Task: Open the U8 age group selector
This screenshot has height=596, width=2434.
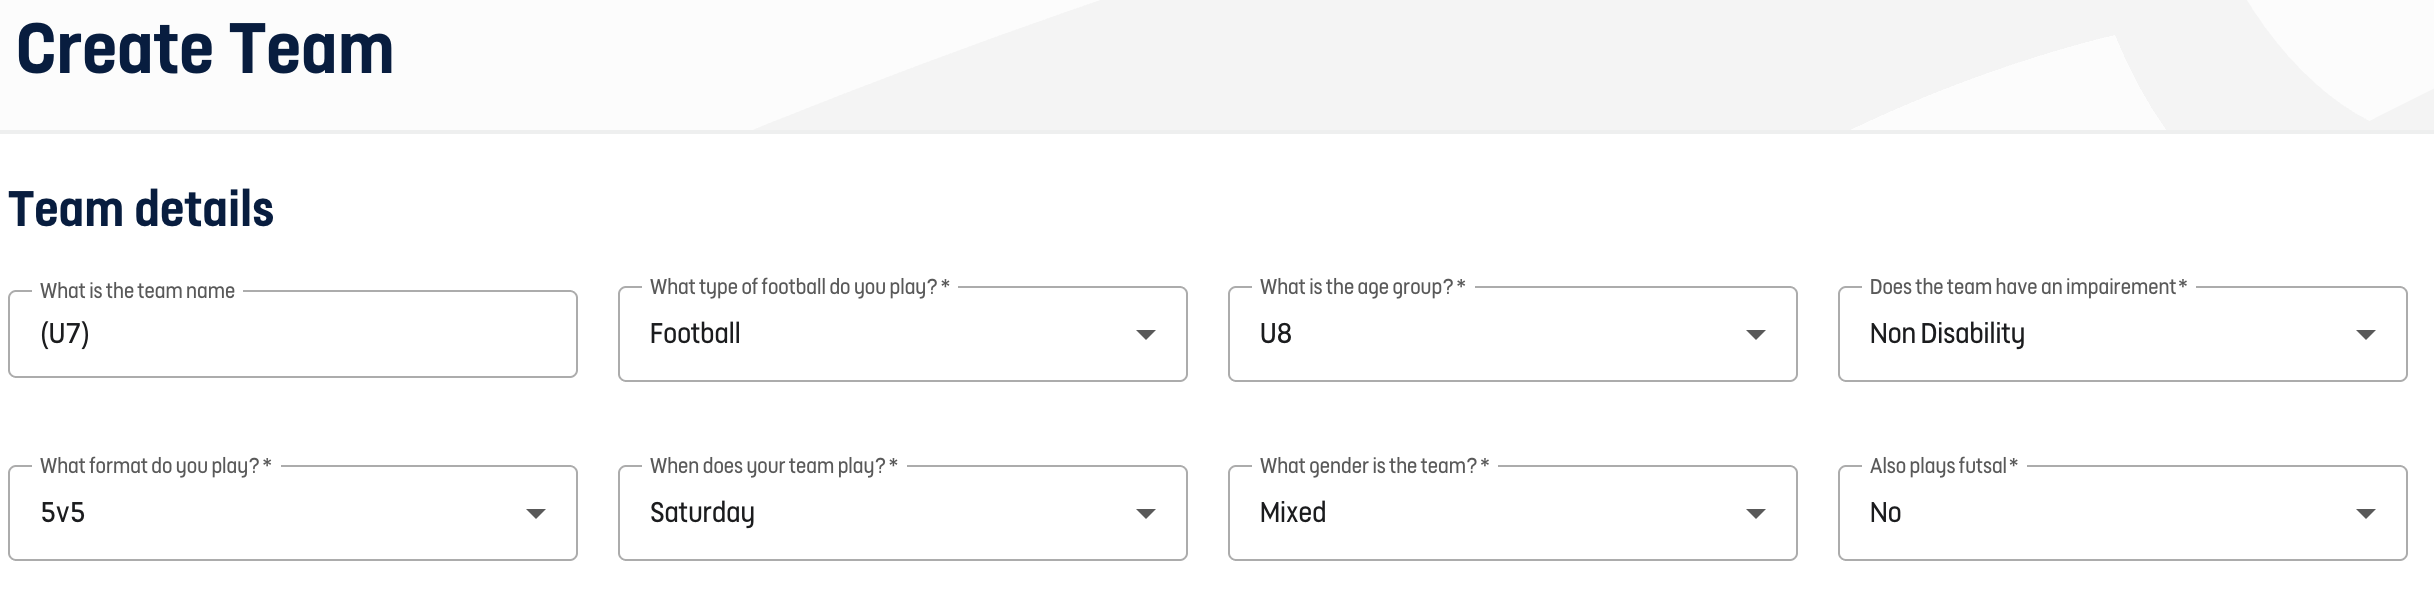Action: [1513, 334]
